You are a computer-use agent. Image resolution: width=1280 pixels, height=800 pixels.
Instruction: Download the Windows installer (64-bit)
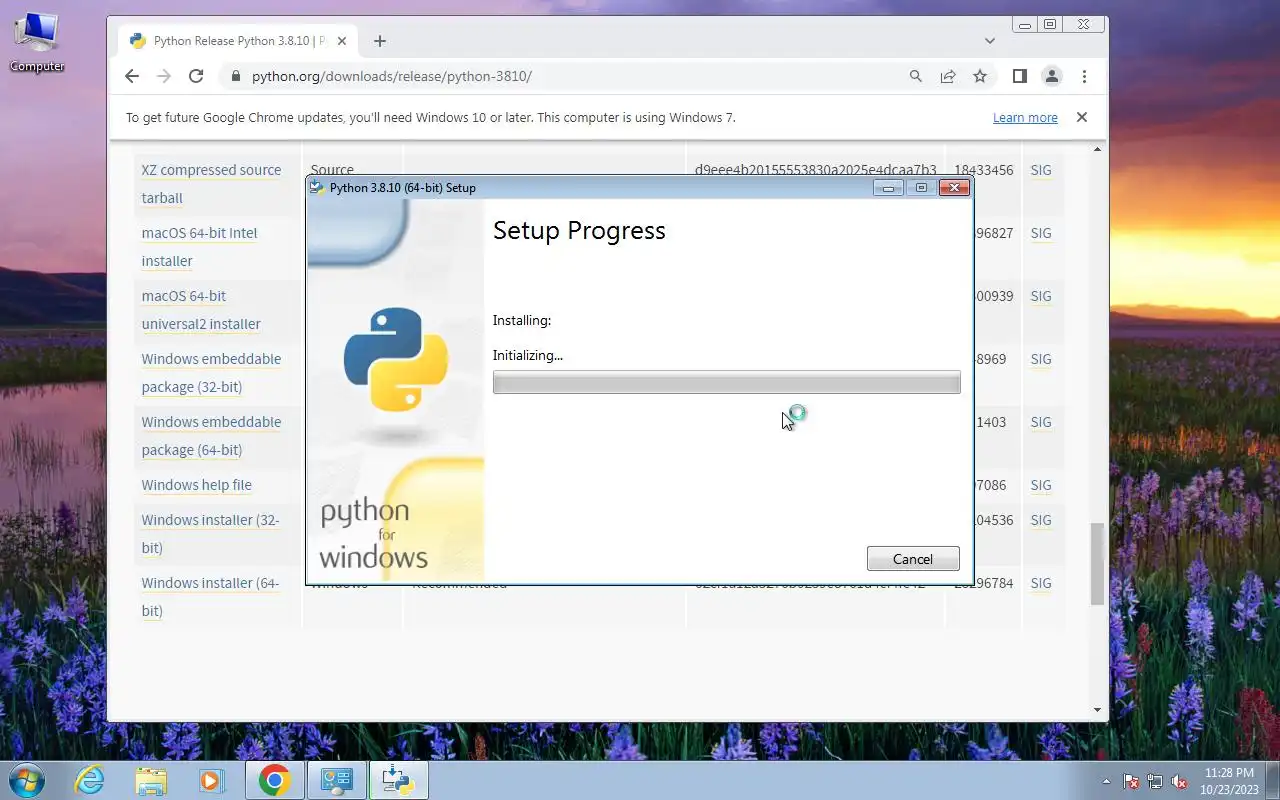pos(210,597)
